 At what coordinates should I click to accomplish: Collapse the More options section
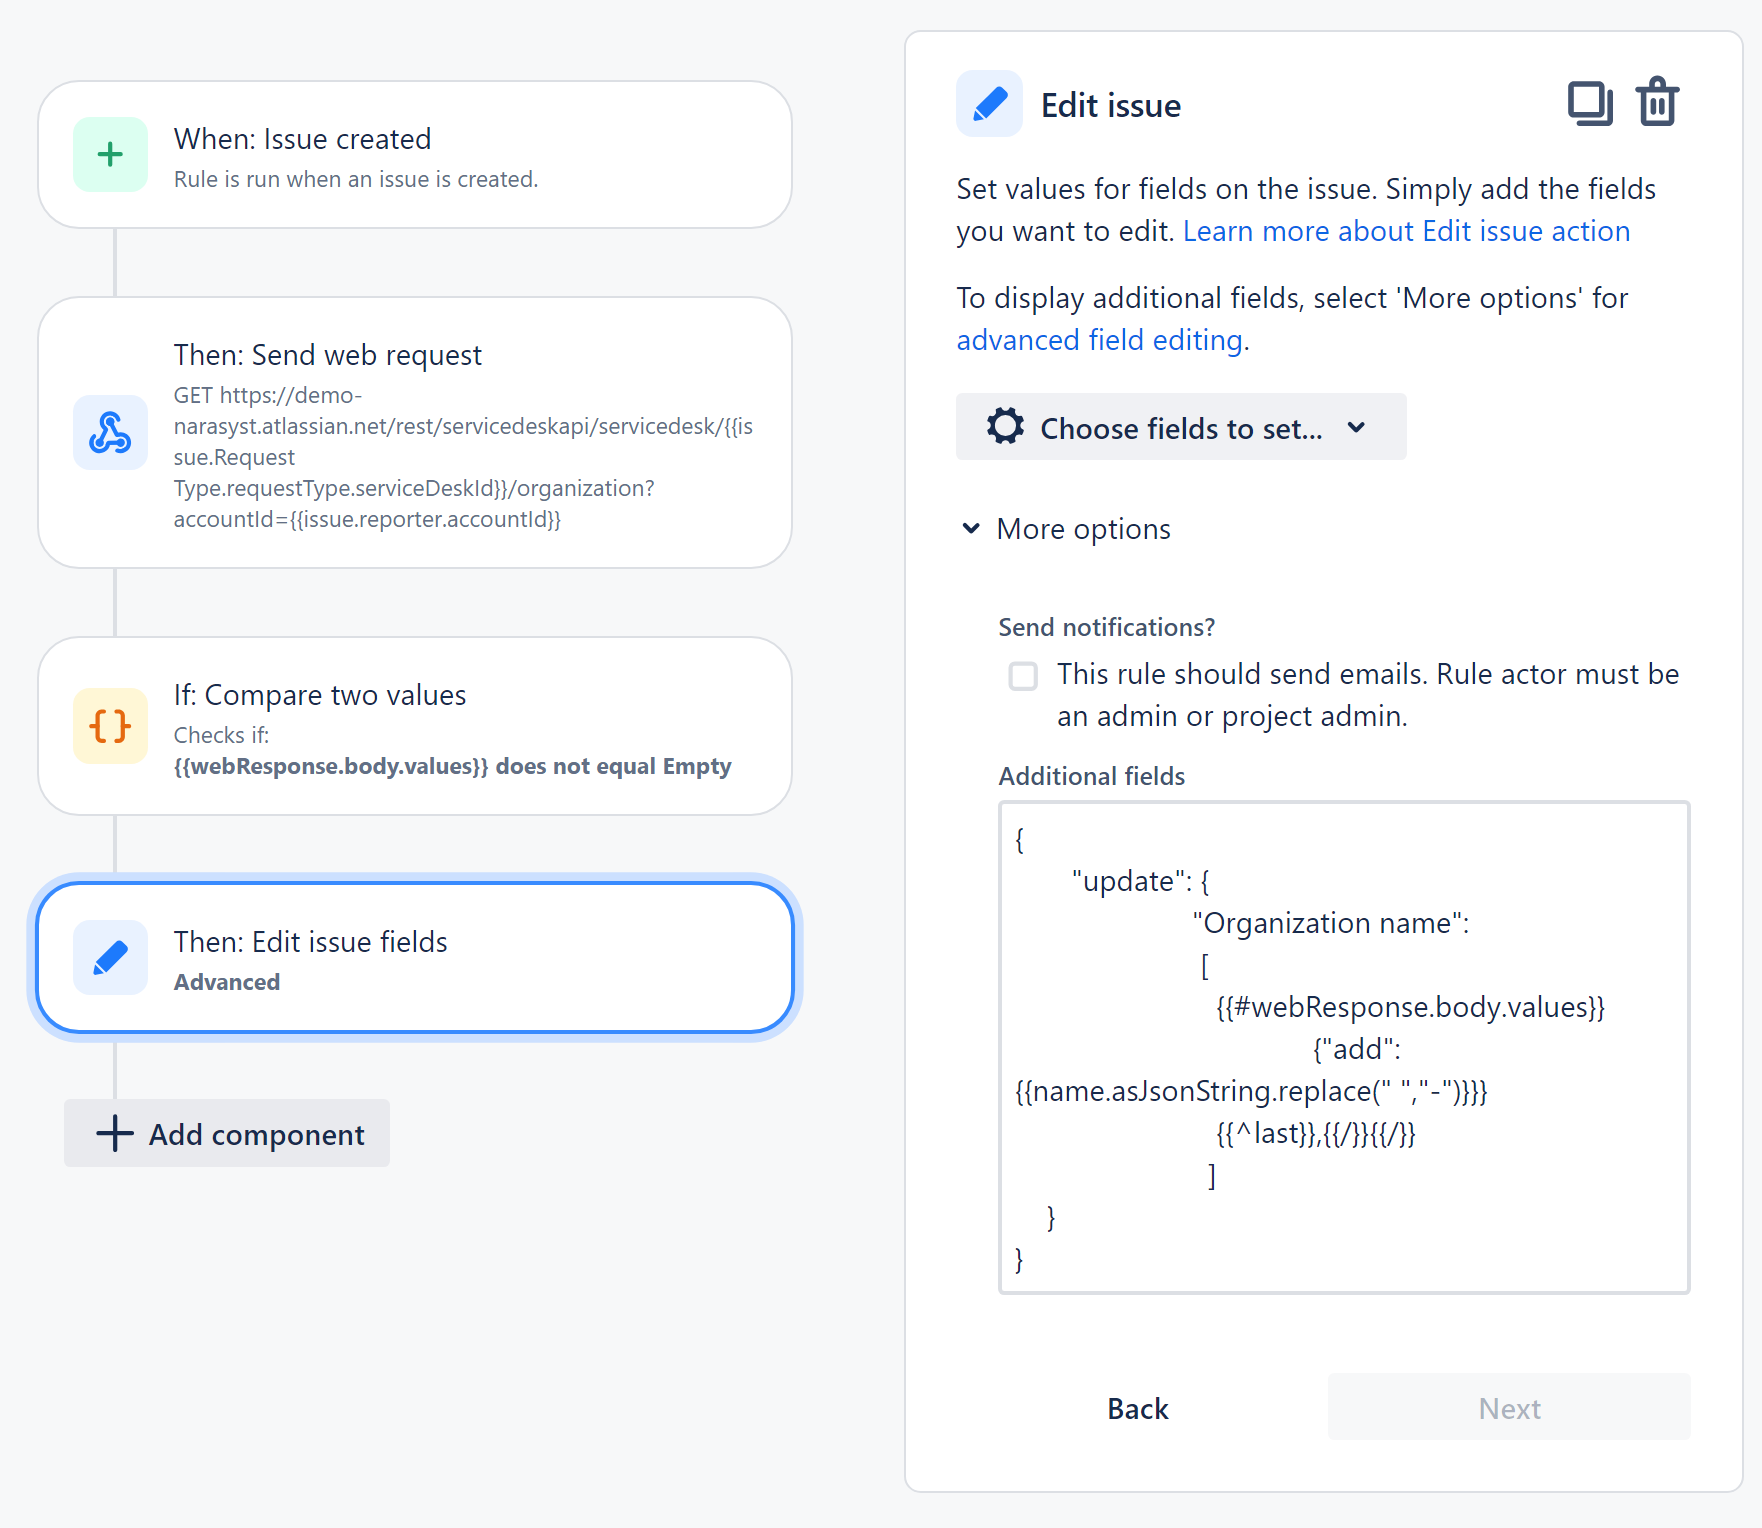point(1066,529)
